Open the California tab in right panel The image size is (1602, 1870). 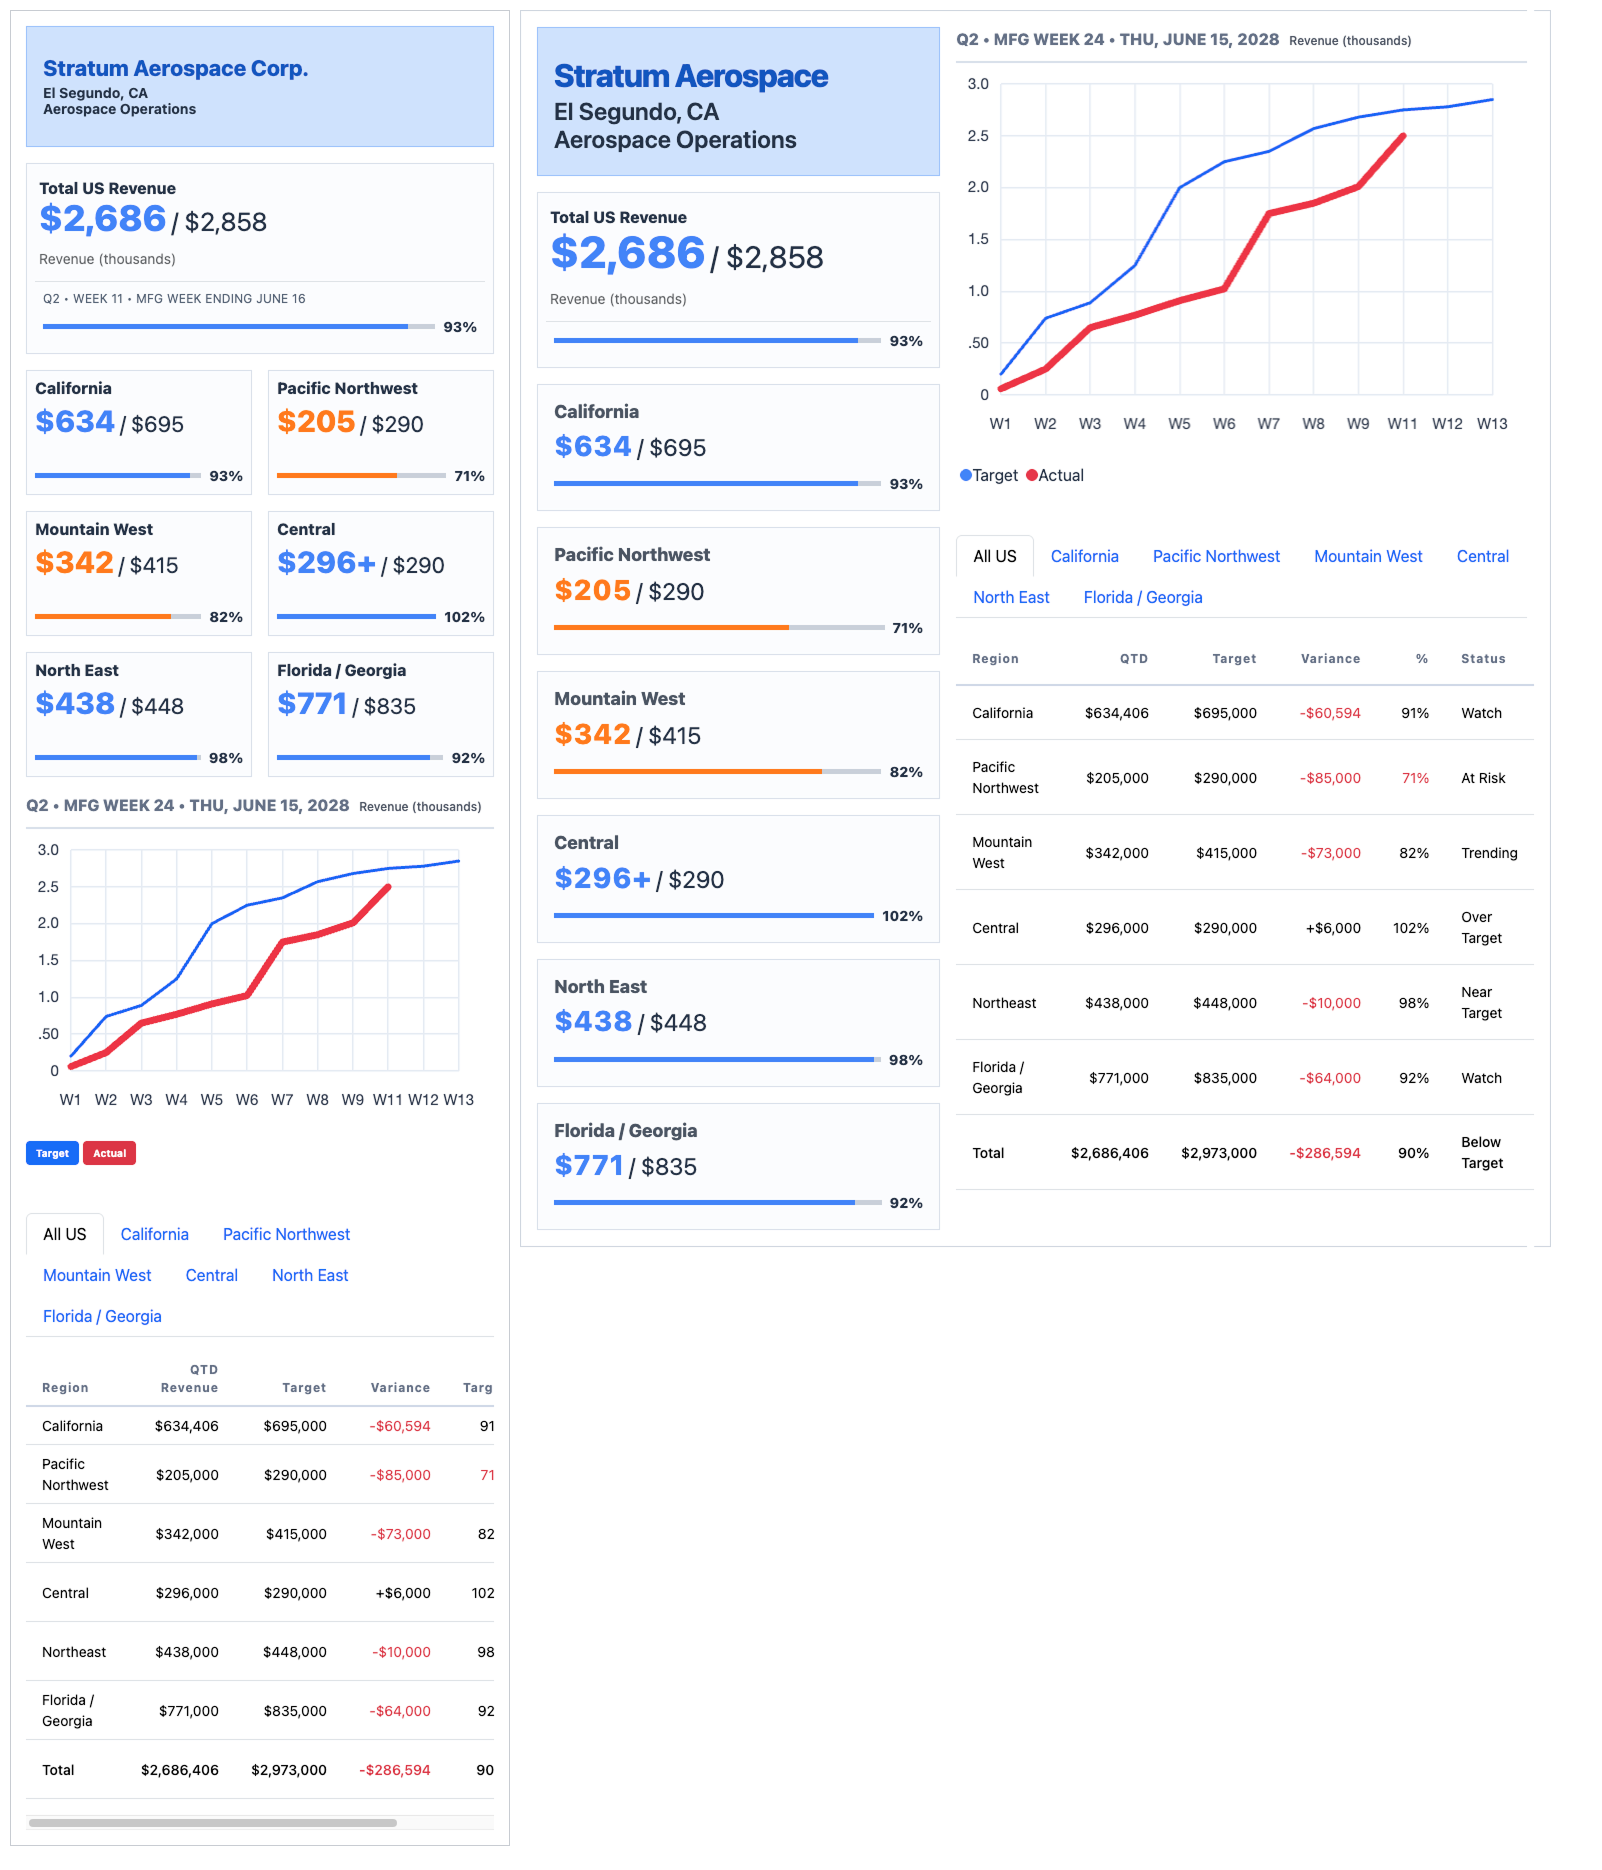coord(1084,556)
